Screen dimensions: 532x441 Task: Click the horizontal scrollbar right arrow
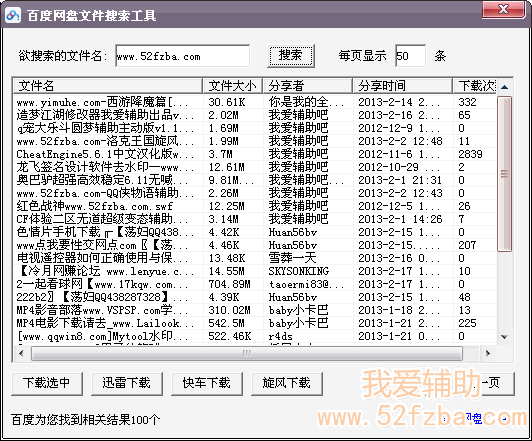(488, 353)
